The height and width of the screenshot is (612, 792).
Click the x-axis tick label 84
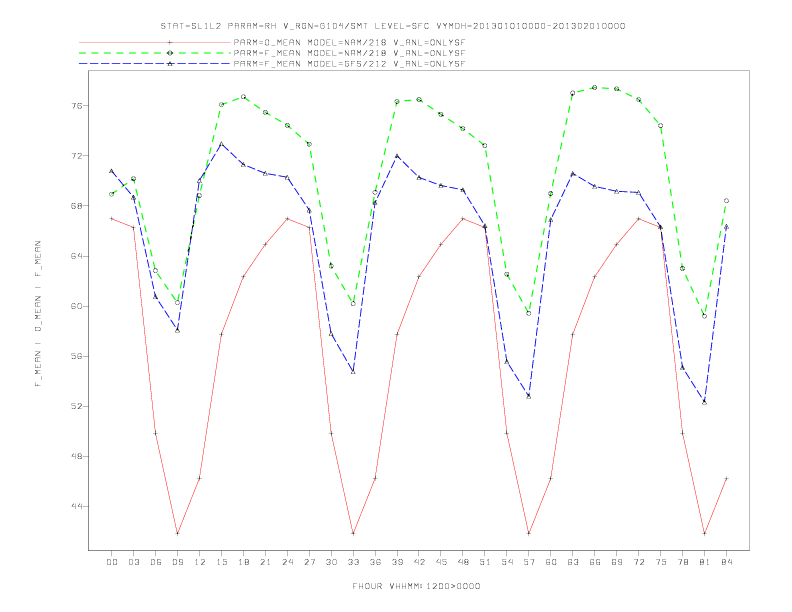click(726, 562)
